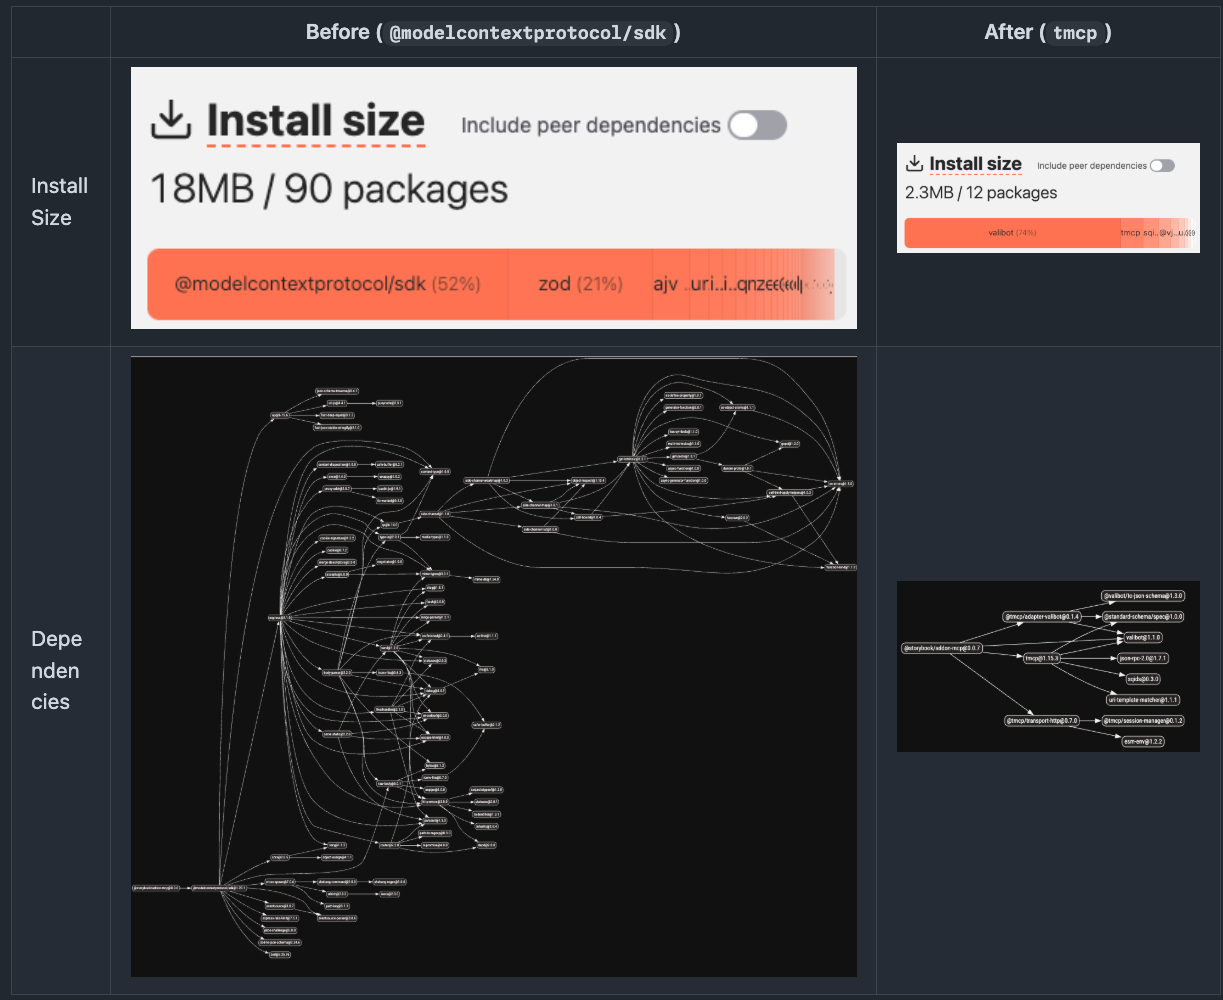Click the uri-template-matcher@1.1.1 node
Viewport: 1223px width, 1000px height.
[1143, 700]
